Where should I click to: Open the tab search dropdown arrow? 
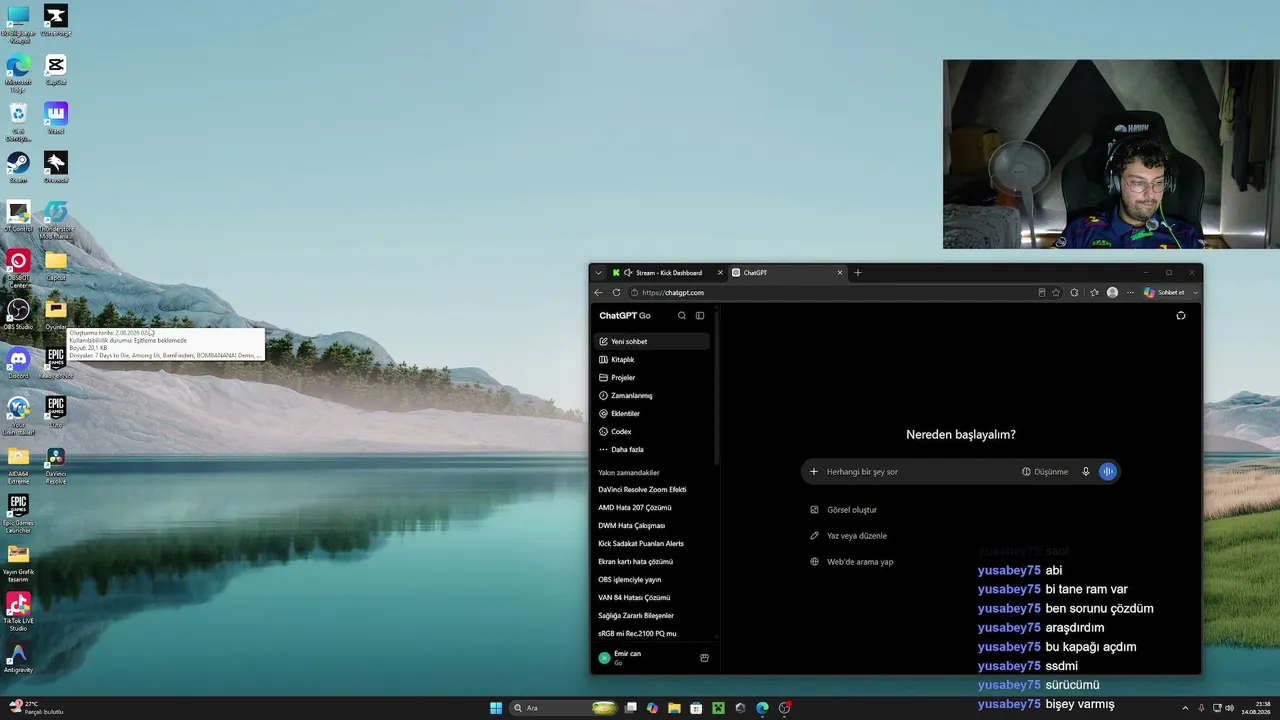tap(598, 273)
